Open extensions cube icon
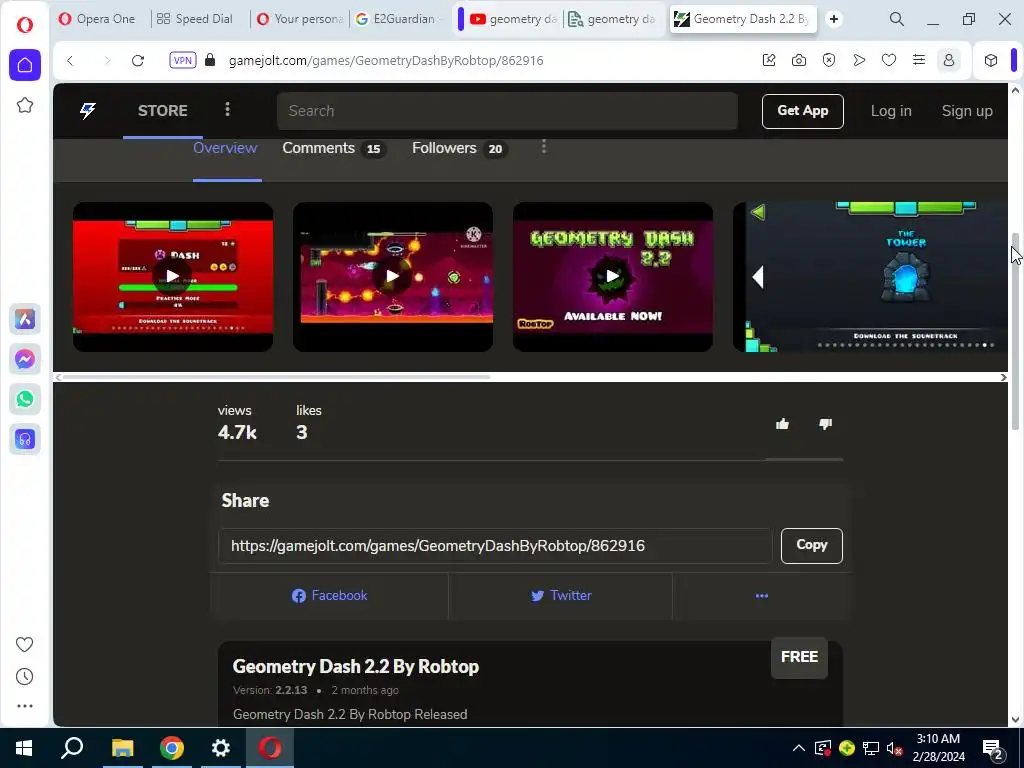The height and width of the screenshot is (768, 1024). click(991, 60)
